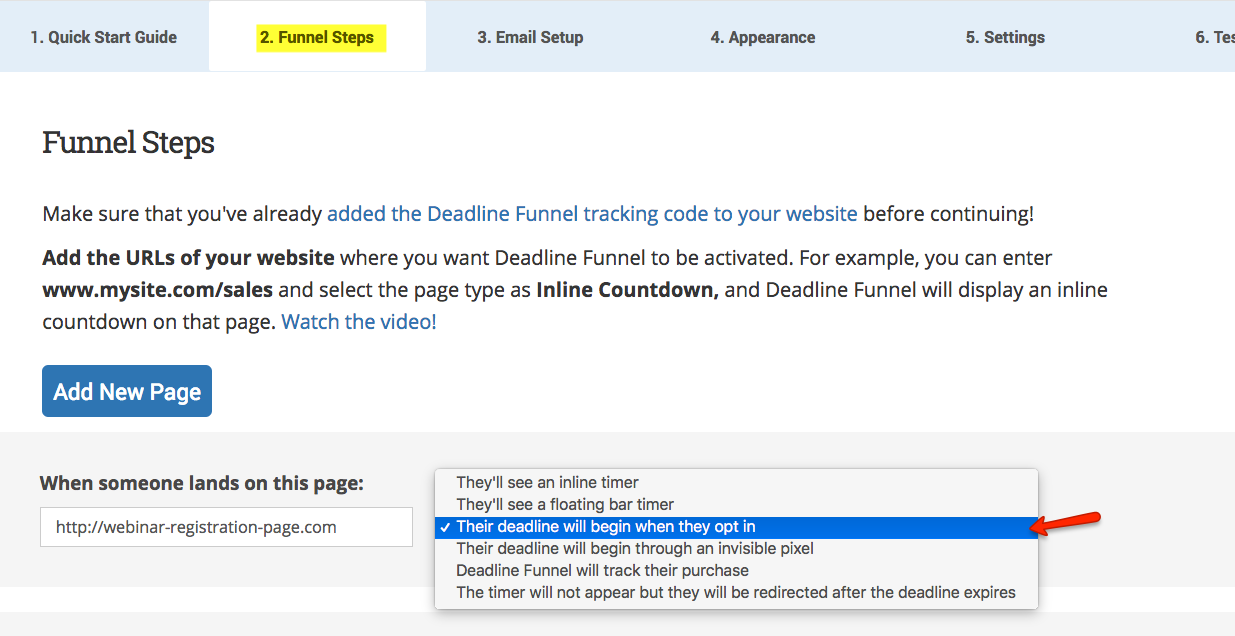Select the 2. Funnel Steps tab
1235x636 pixels.
click(x=317, y=37)
